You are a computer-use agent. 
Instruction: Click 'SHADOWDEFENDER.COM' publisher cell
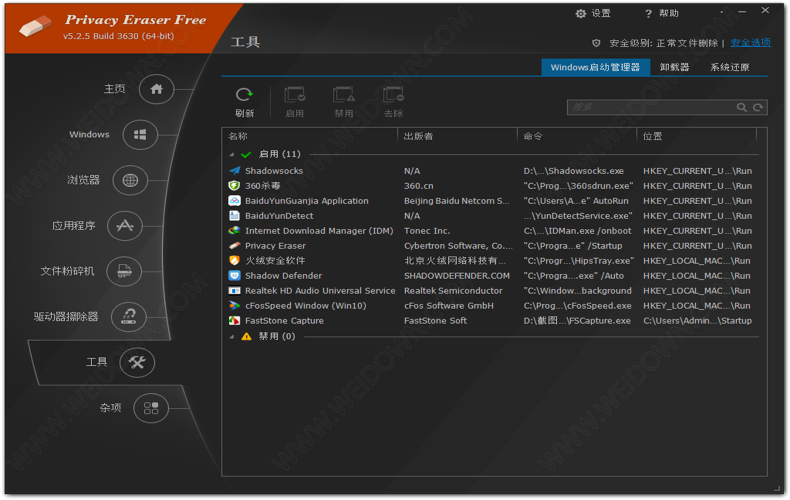pyautogui.click(x=456, y=276)
